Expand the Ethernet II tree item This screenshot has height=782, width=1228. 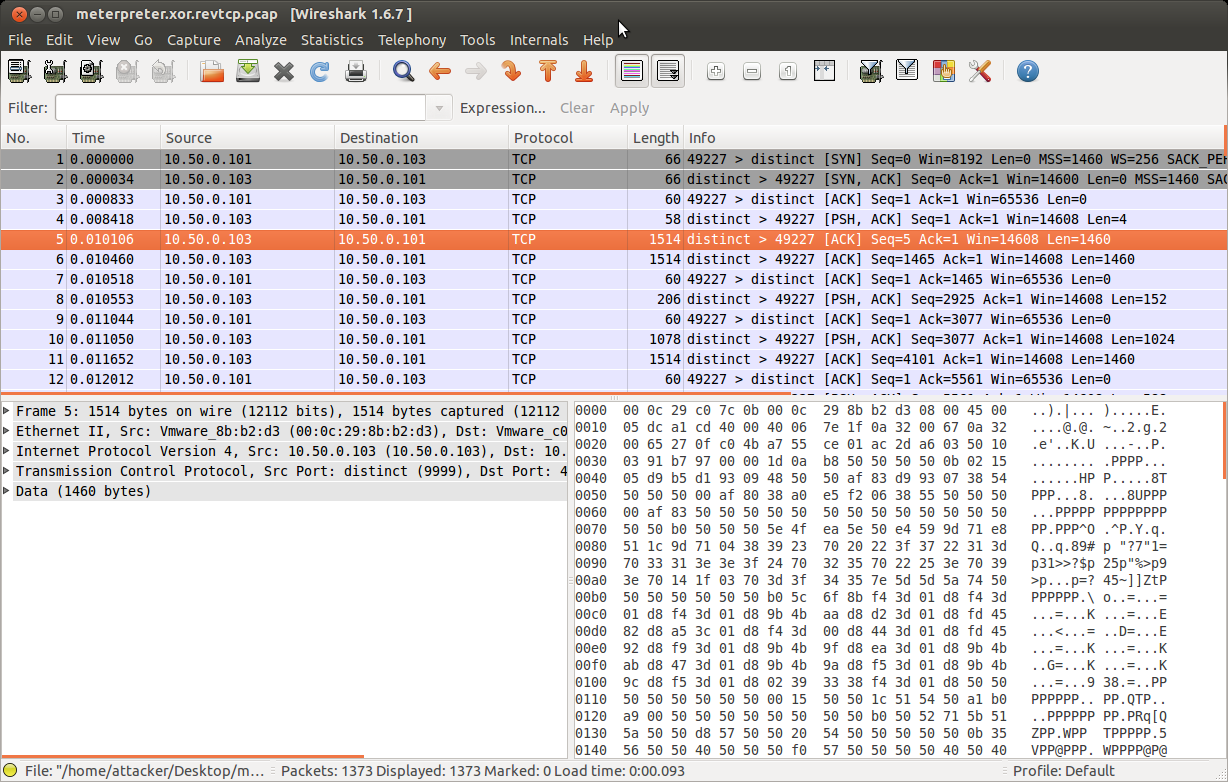pos(8,431)
